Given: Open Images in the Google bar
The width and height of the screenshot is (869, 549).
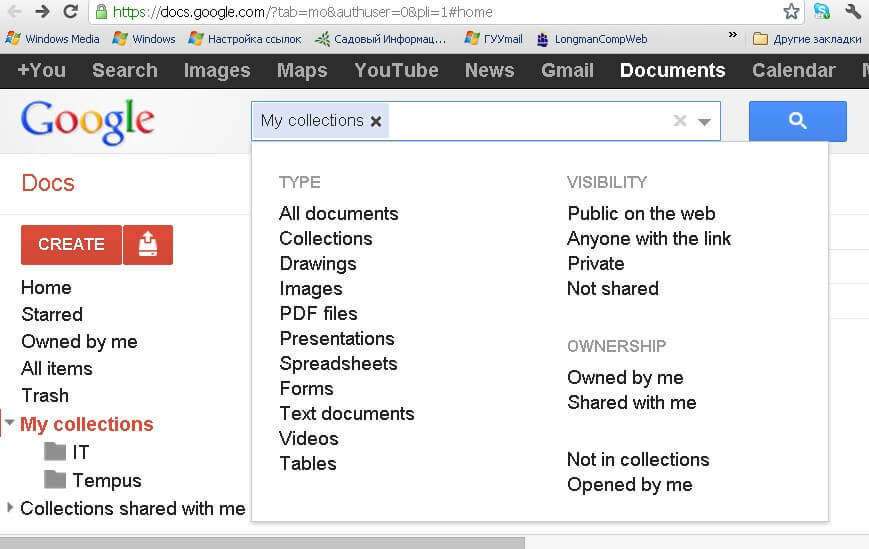Looking at the screenshot, I should coord(217,70).
